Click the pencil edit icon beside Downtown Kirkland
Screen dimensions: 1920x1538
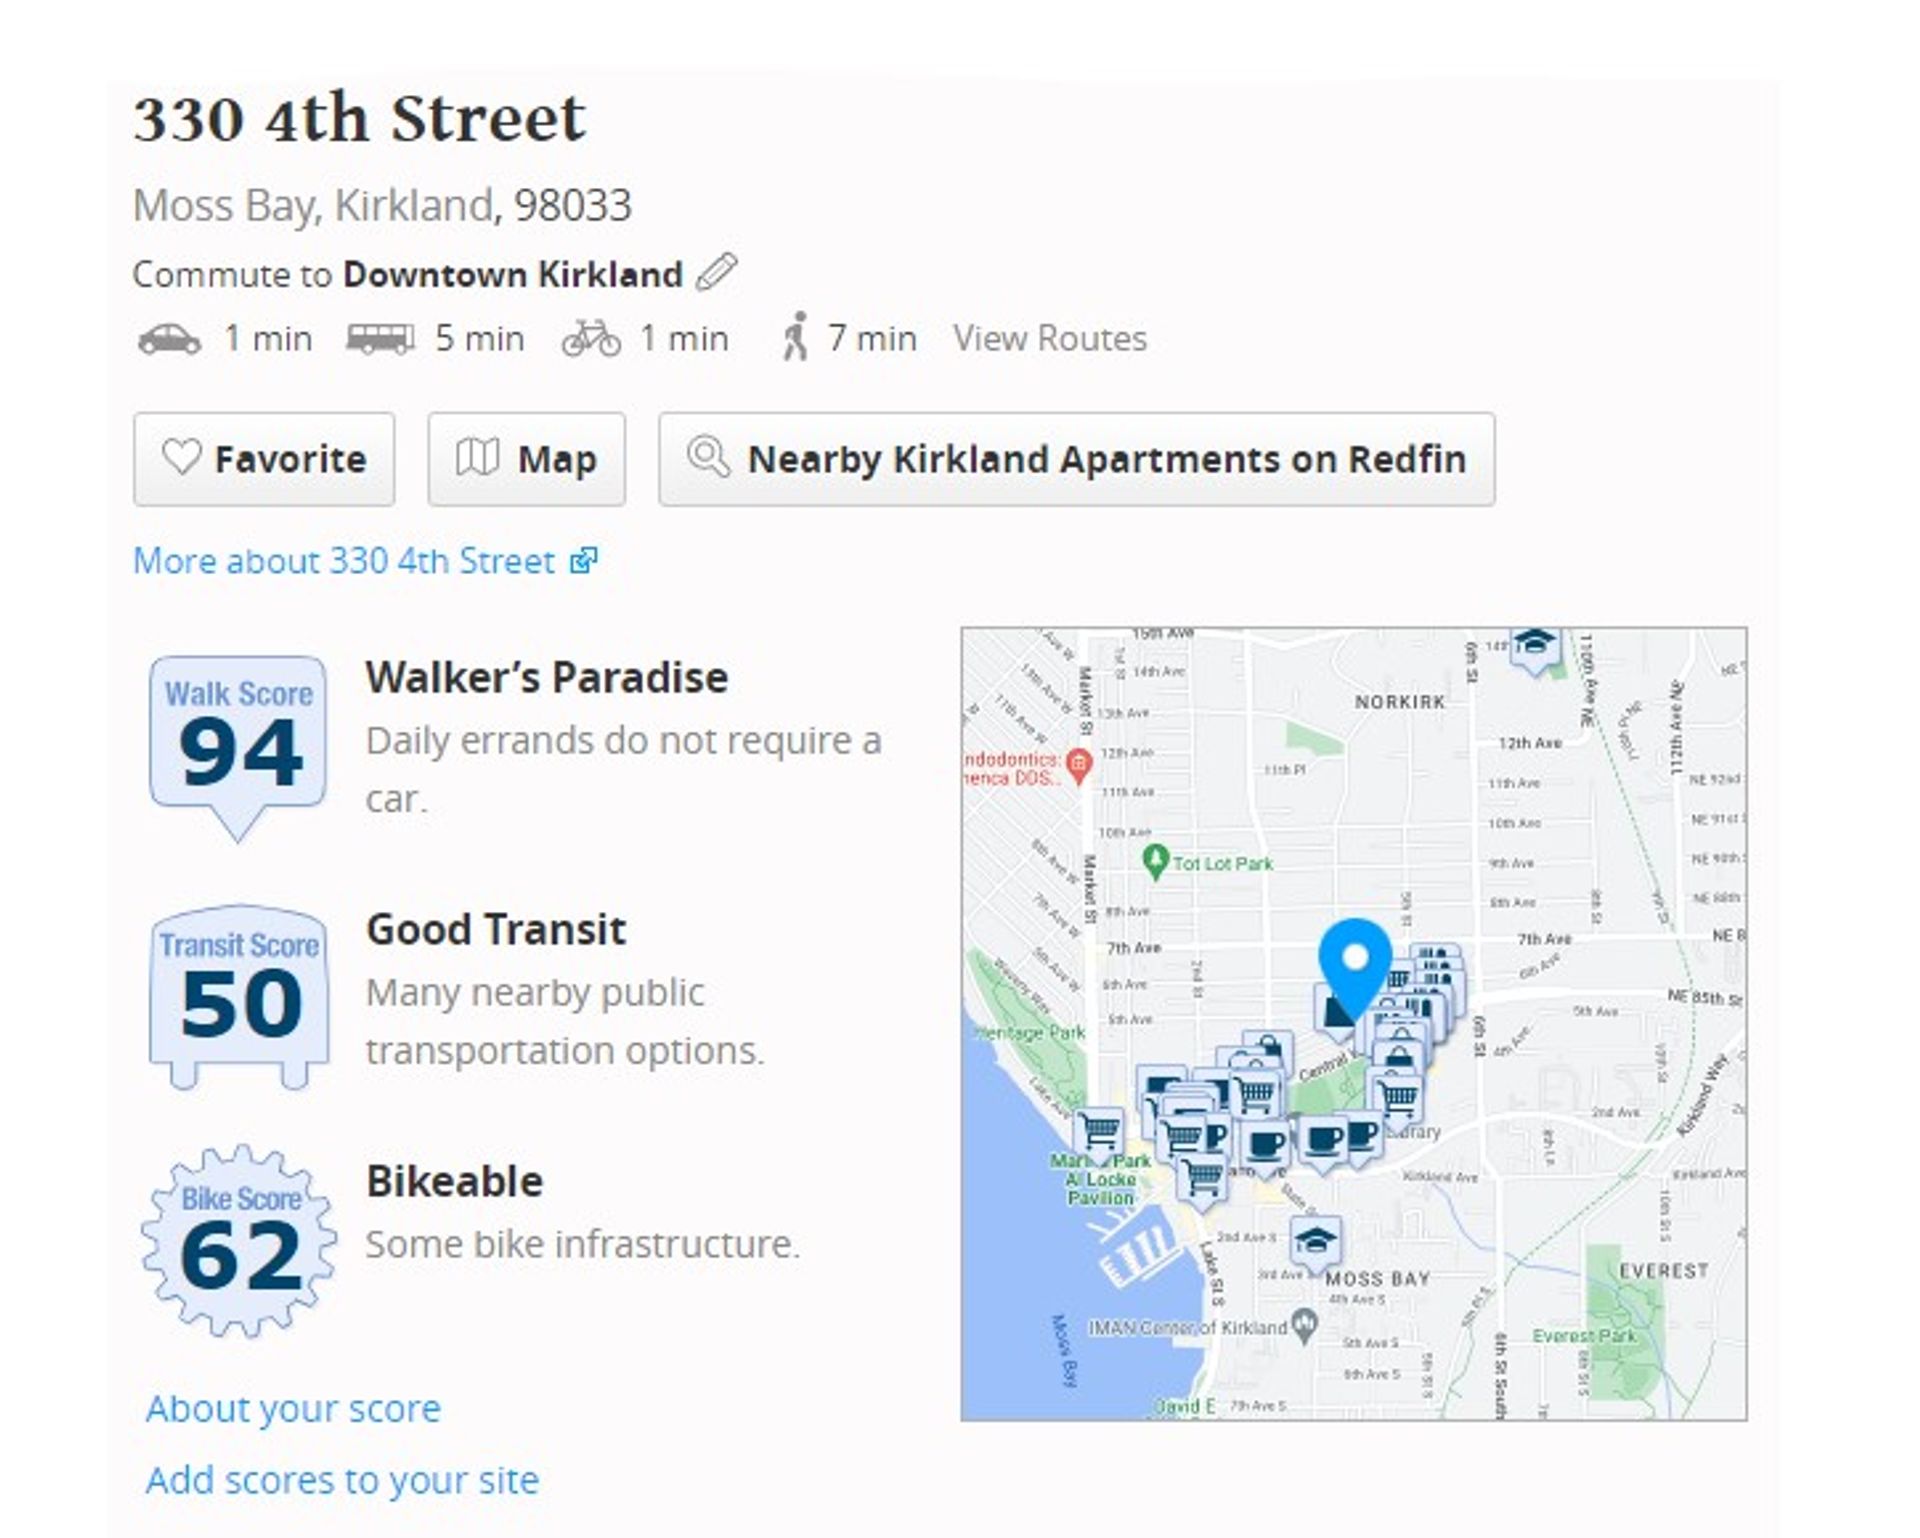coord(716,272)
